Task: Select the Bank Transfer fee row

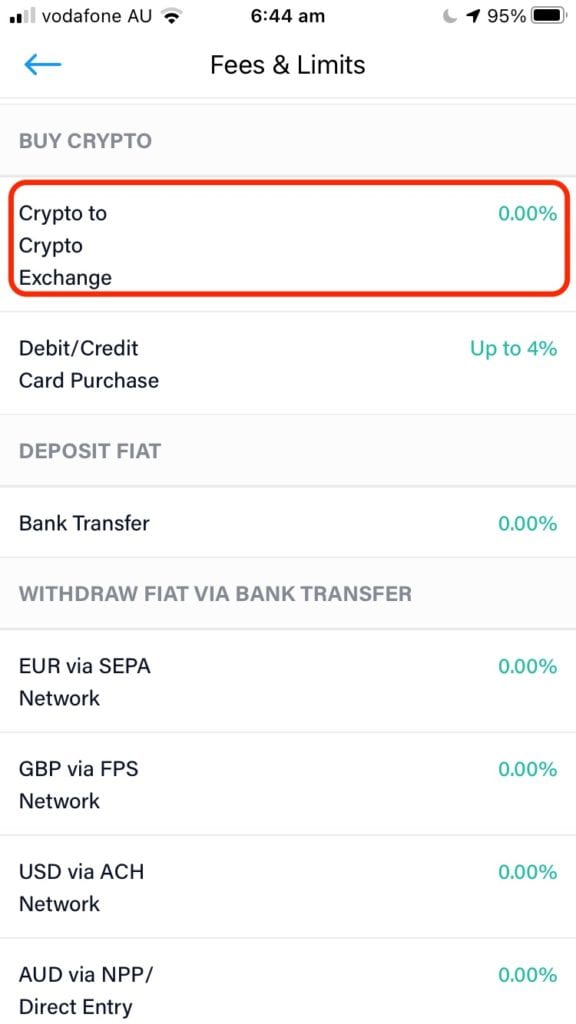Action: pos(288,523)
